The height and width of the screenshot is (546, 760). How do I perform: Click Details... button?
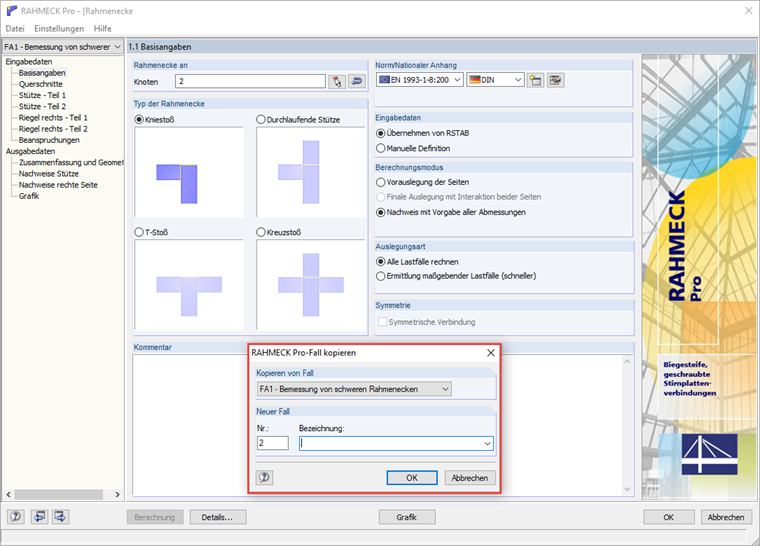point(217,517)
